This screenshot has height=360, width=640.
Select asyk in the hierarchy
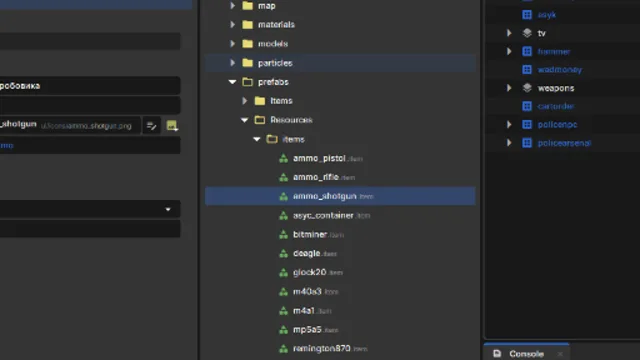click(x=547, y=15)
